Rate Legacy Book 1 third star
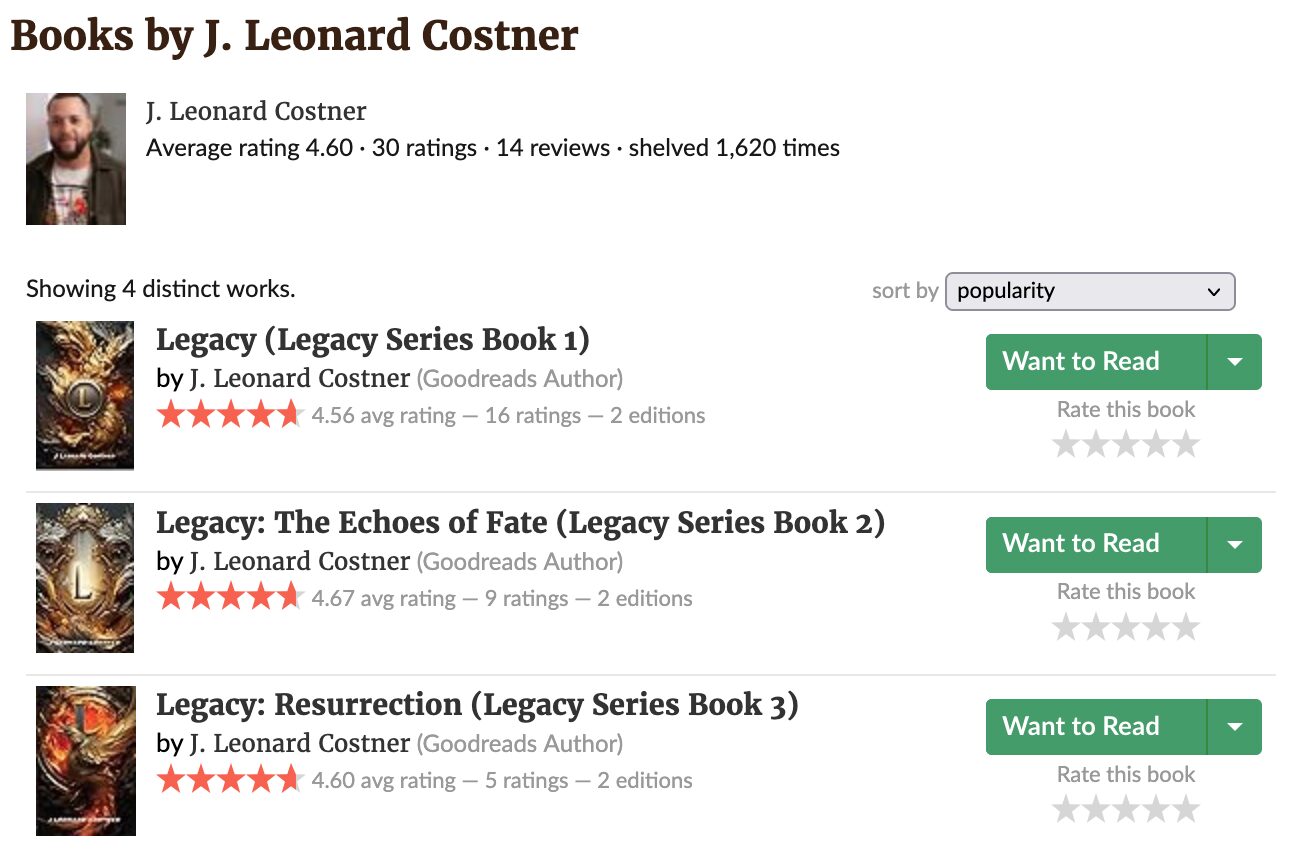Viewport: 1292px width, 850px height. coord(1126,444)
